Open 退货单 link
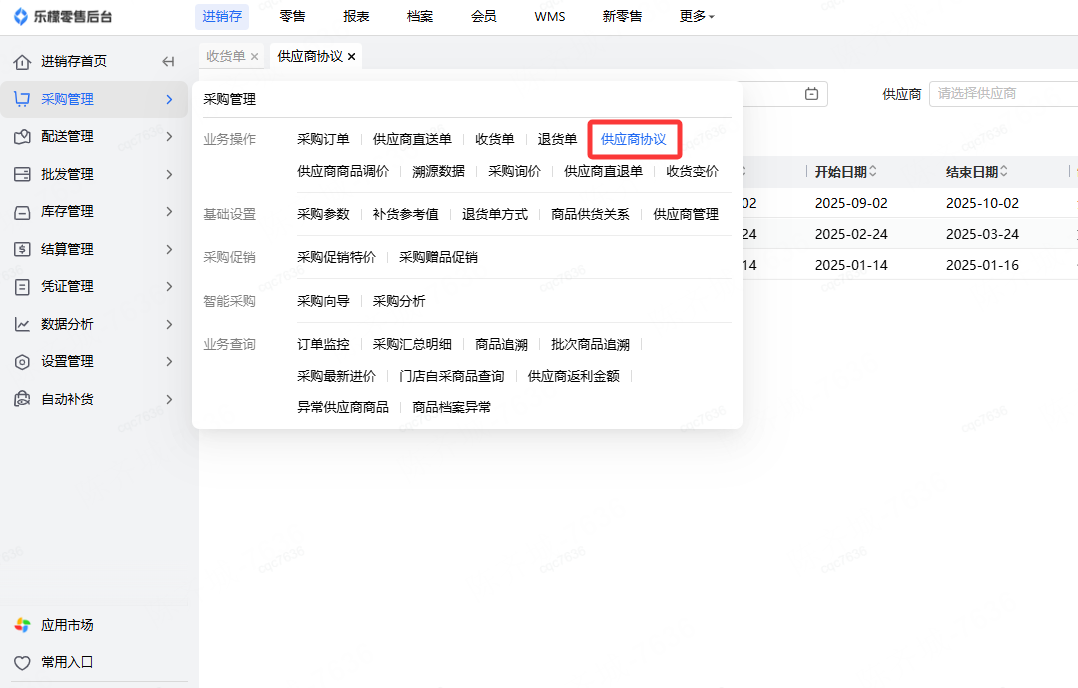Viewport: 1078px width, 688px height. coord(557,140)
